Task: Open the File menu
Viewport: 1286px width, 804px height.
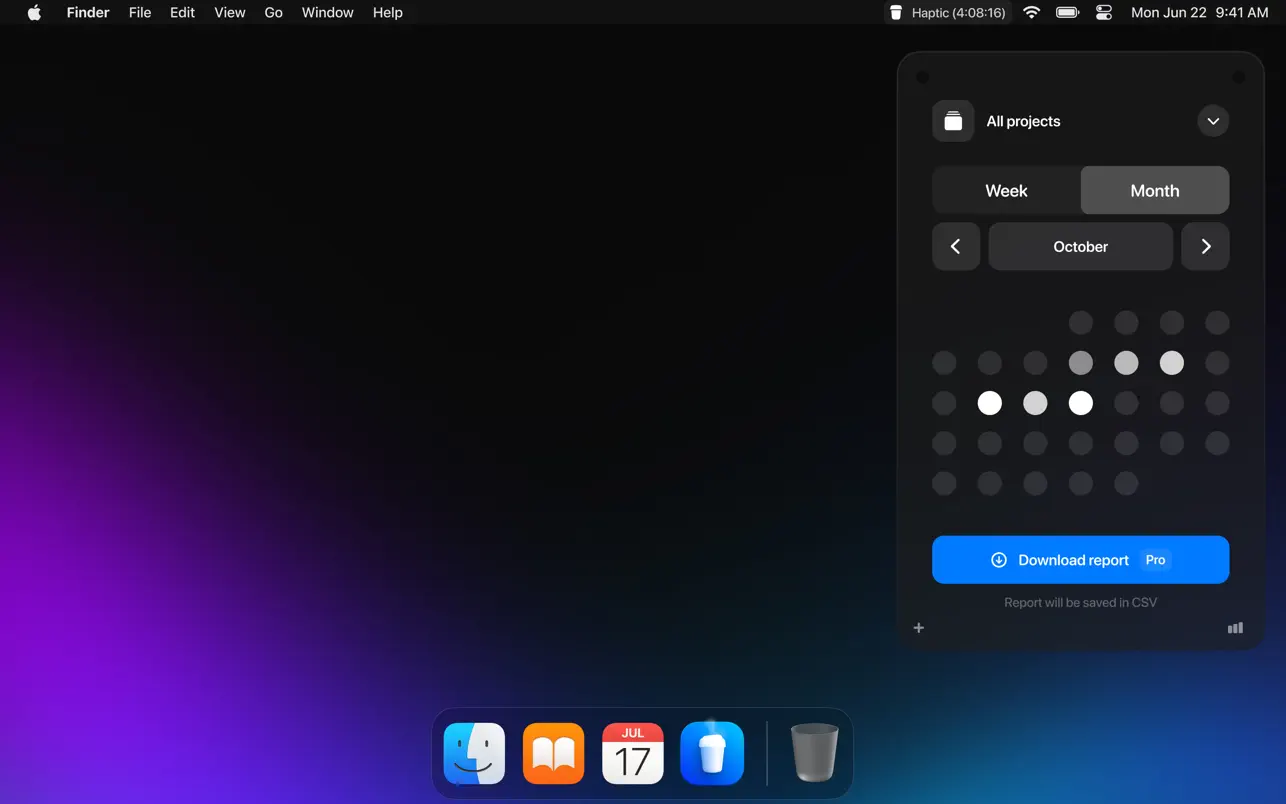Action: click(x=140, y=13)
